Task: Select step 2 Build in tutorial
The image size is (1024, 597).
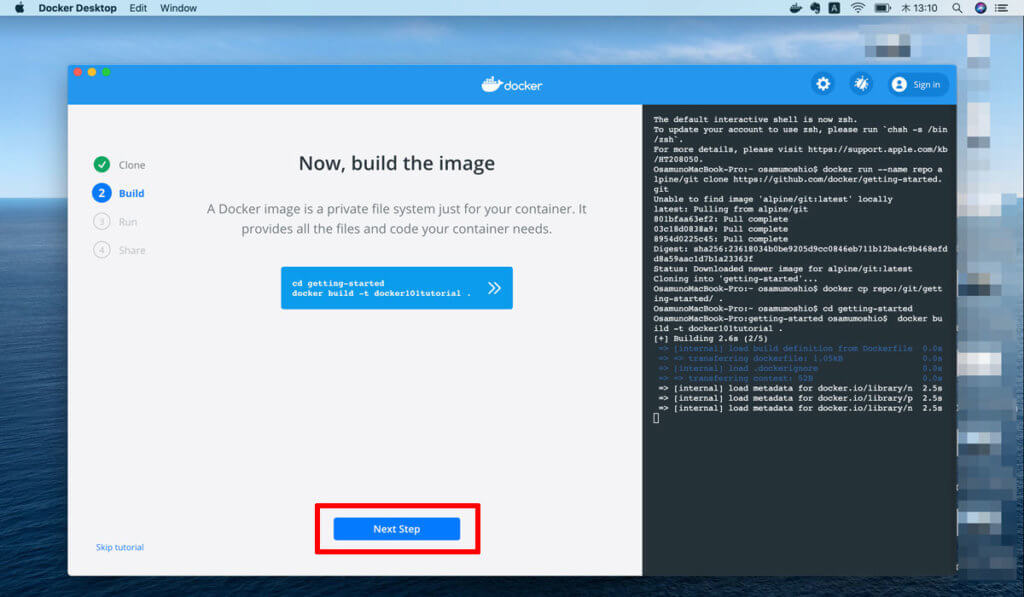Action: 102,193
